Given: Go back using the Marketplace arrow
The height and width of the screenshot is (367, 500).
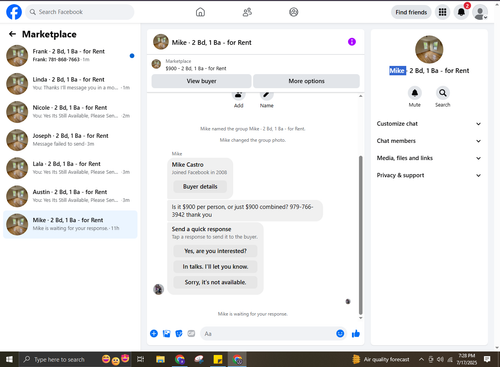Looking at the screenshot, I should click(x=12, y=34).
